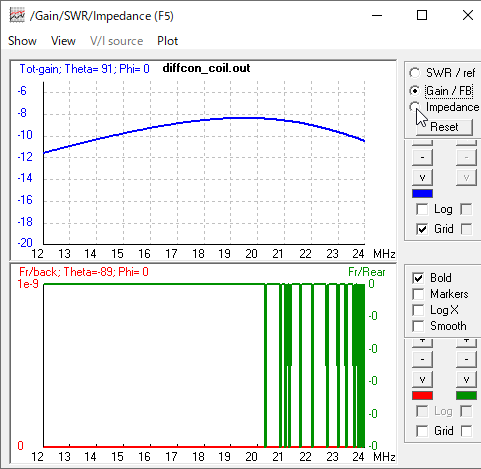Click lower graph right minus scale button
Screen dimensions: 481x469
(466, 359)
